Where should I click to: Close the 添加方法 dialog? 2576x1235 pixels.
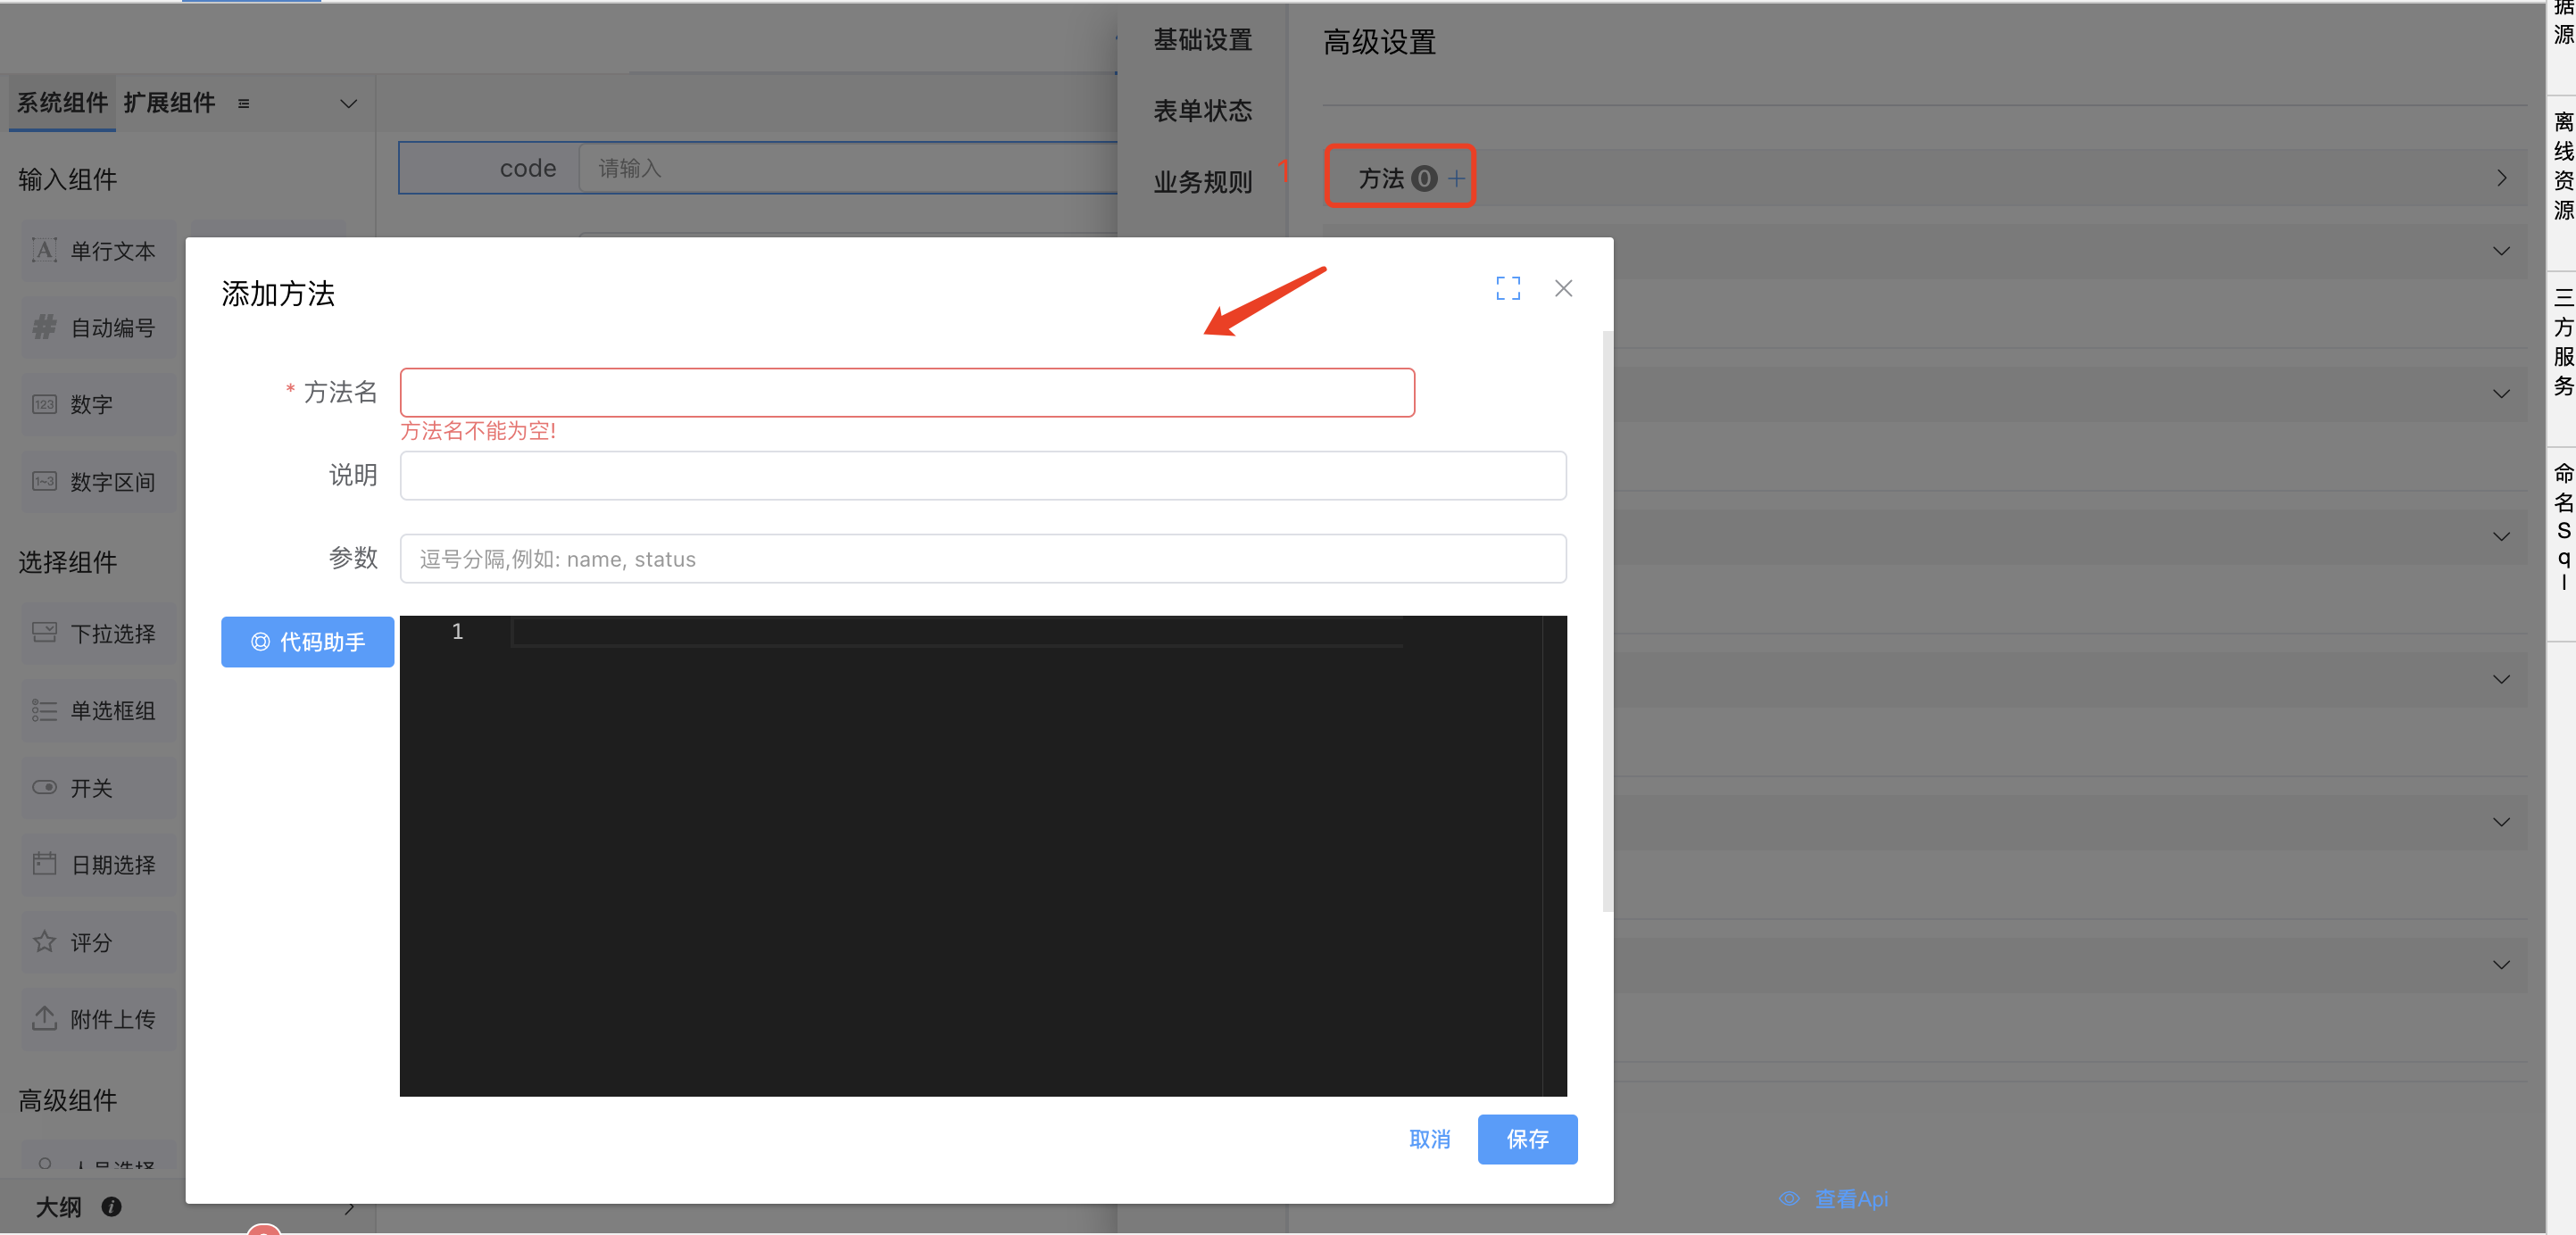1563,289
